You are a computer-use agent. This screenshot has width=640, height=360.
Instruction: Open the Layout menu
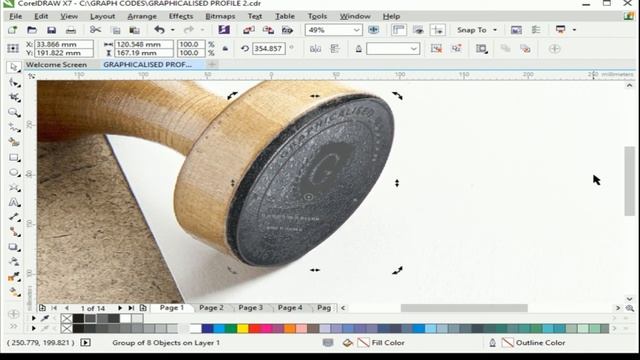tap(102, 16)
